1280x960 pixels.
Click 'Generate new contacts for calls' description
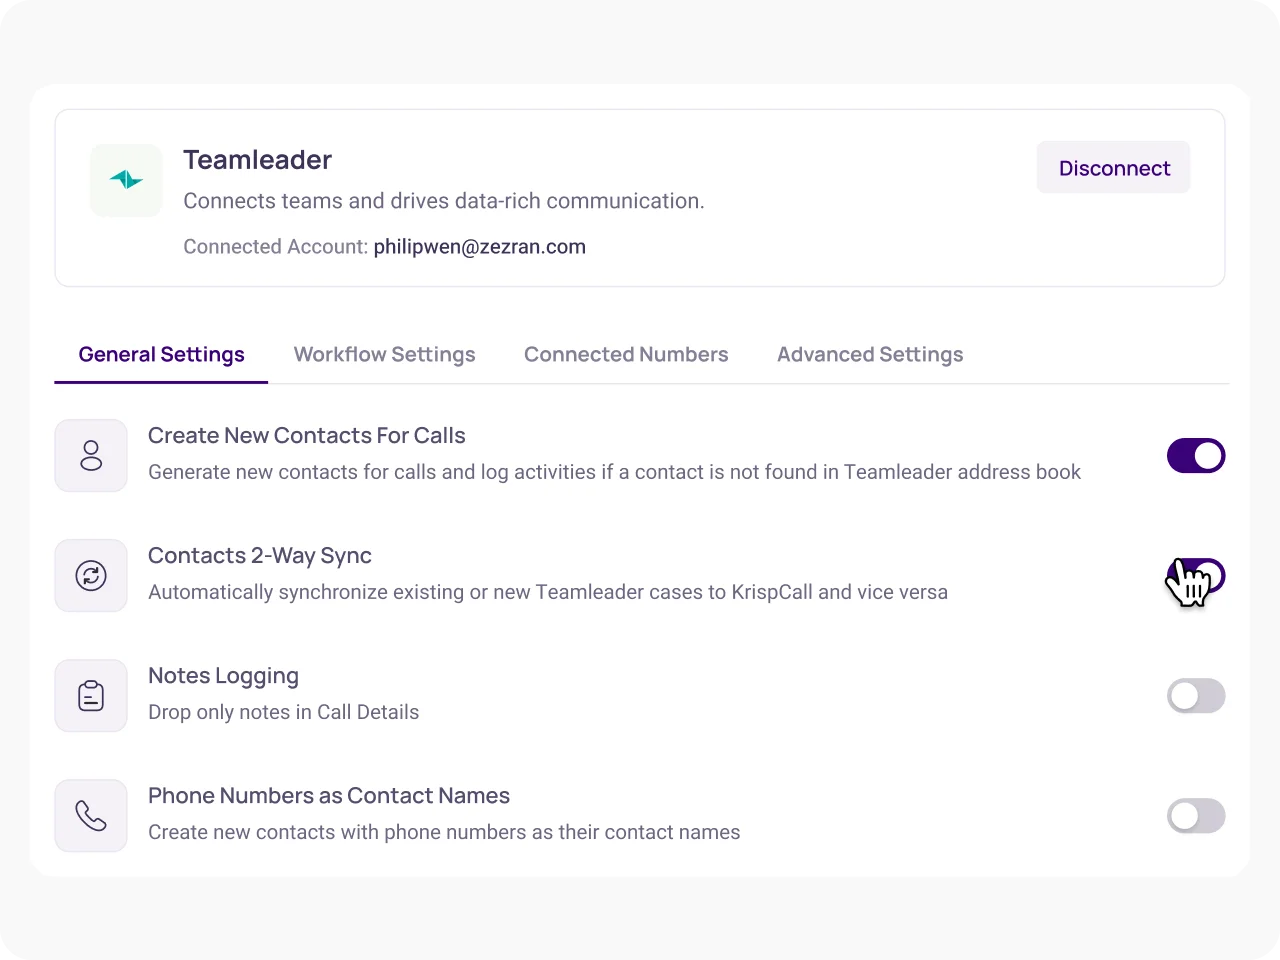tap(615, 472)
